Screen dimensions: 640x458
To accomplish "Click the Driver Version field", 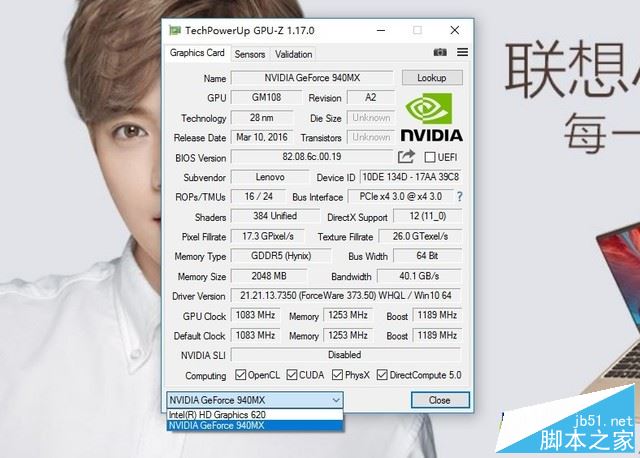I will (346, 295).
